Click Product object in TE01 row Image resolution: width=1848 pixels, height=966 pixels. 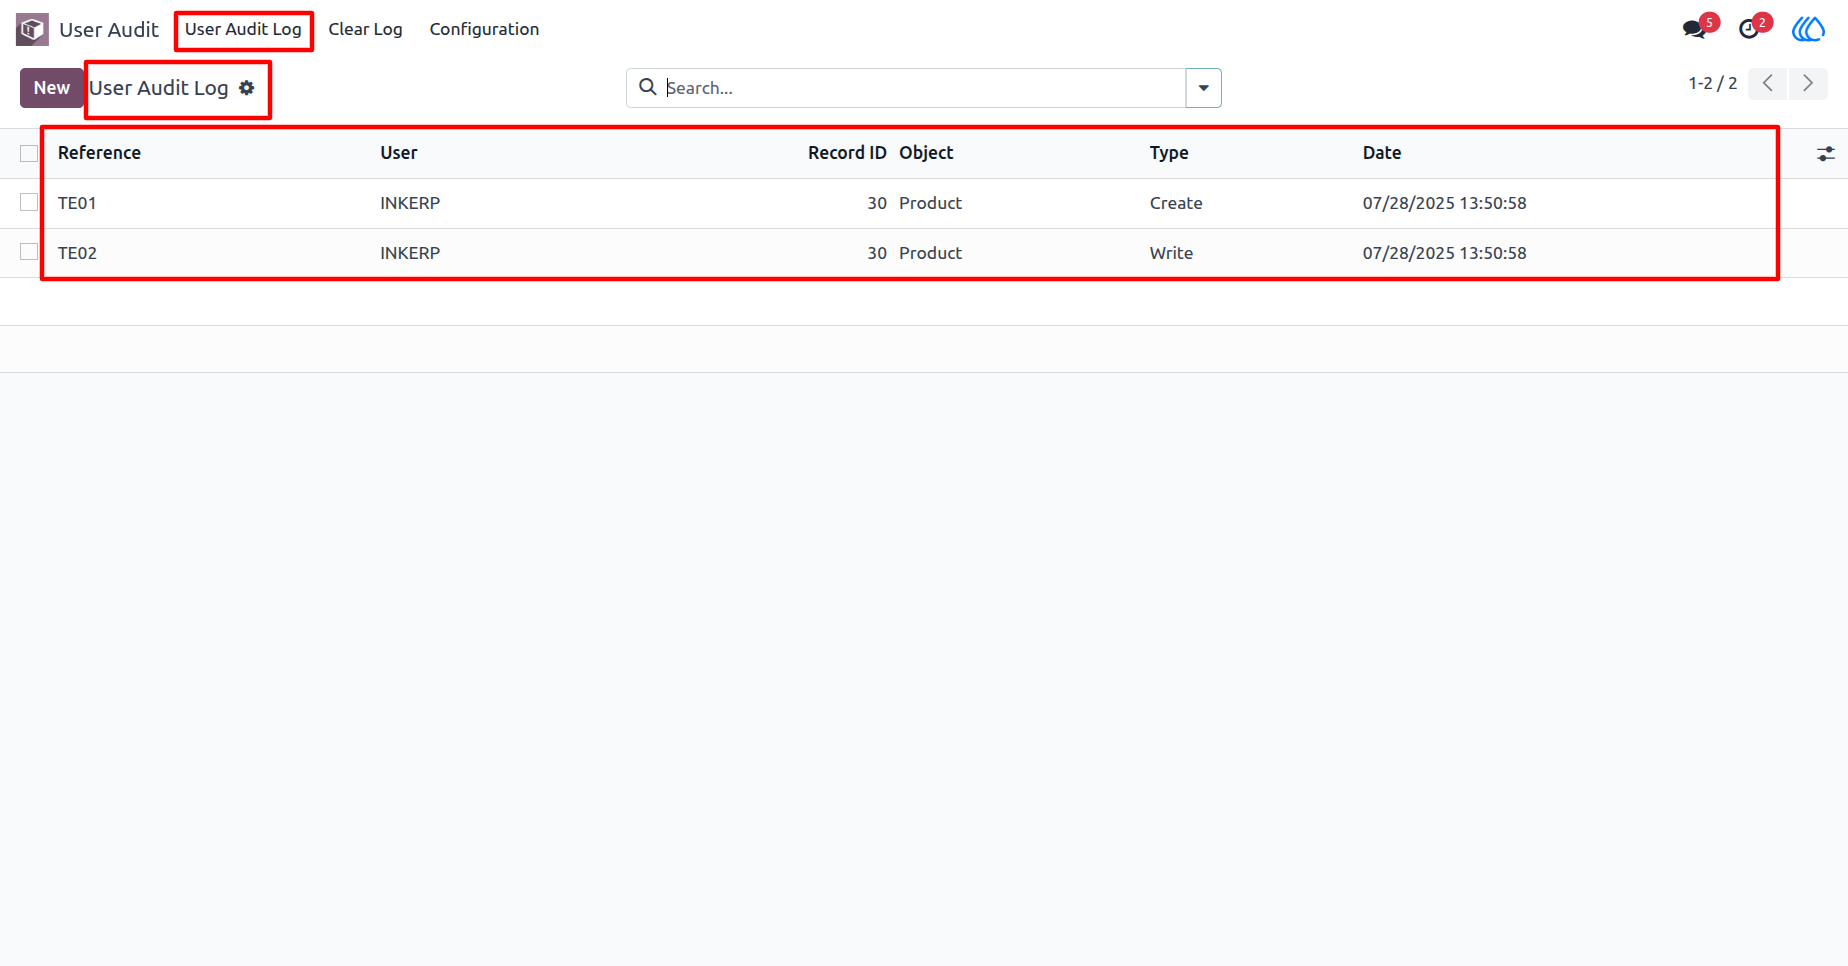click(x=930, y=203)
